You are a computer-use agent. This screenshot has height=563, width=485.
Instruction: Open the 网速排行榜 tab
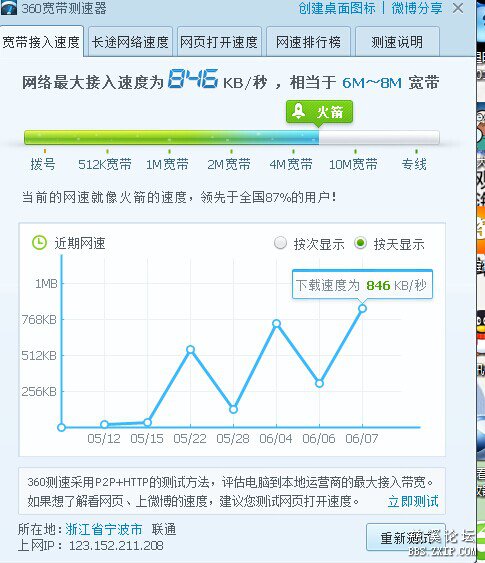308,42
